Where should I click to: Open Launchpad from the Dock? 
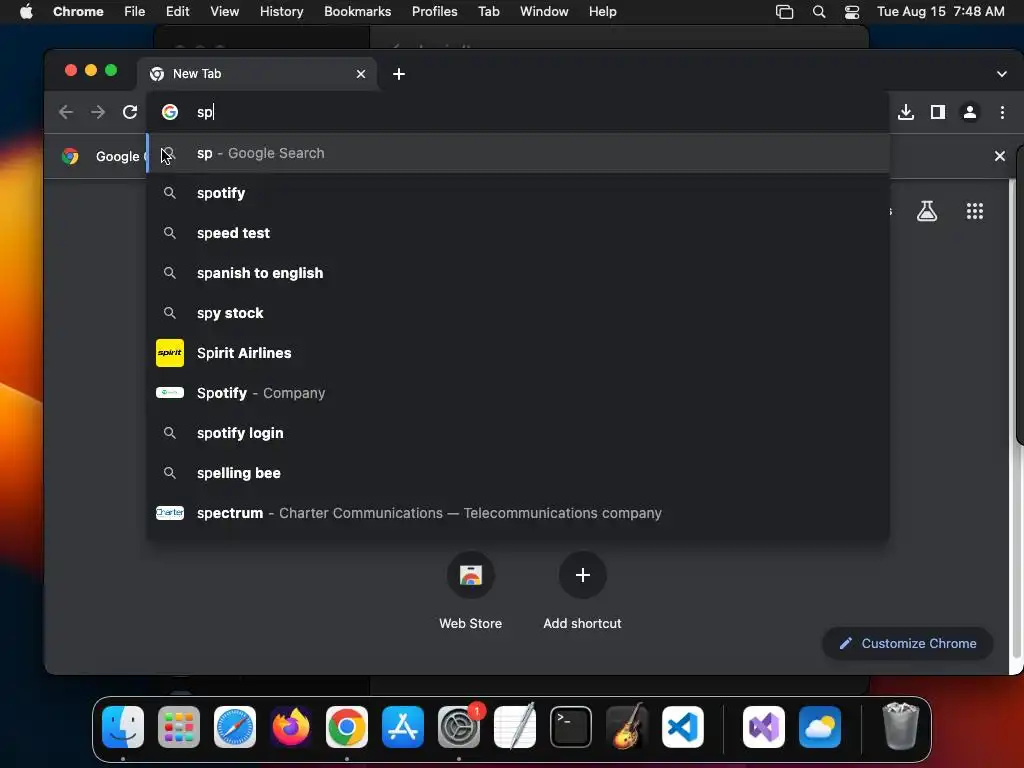[179, 727]
